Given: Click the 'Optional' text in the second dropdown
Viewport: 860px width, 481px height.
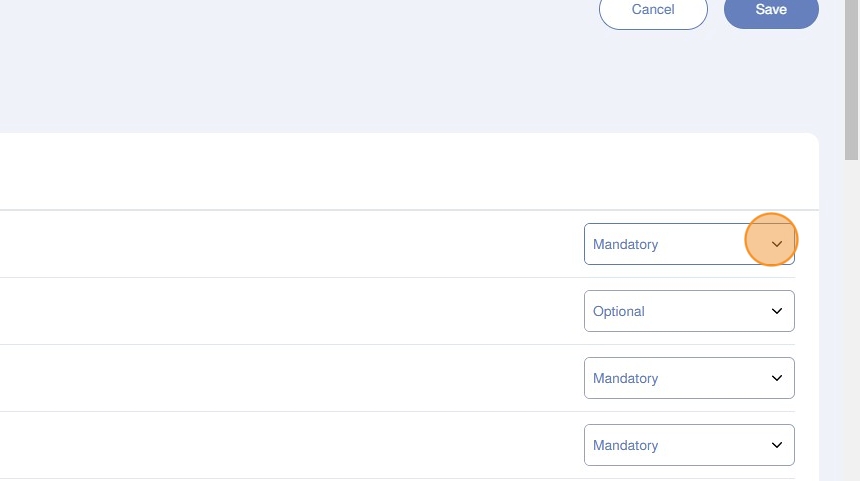Looking at the screenshot, I should pyautogui.click(x=619, y=311).
